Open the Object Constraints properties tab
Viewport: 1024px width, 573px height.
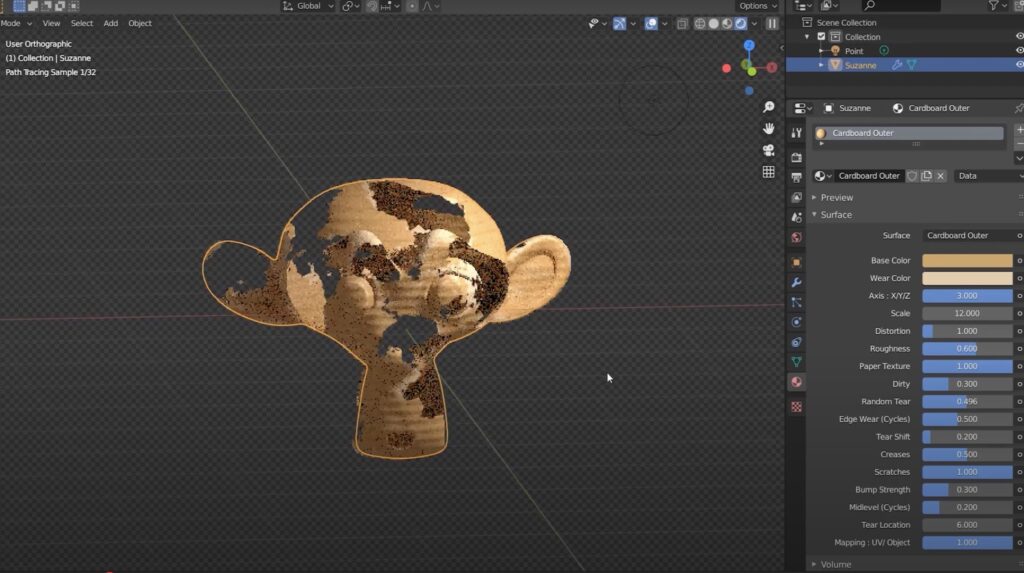tap(796, 342)
